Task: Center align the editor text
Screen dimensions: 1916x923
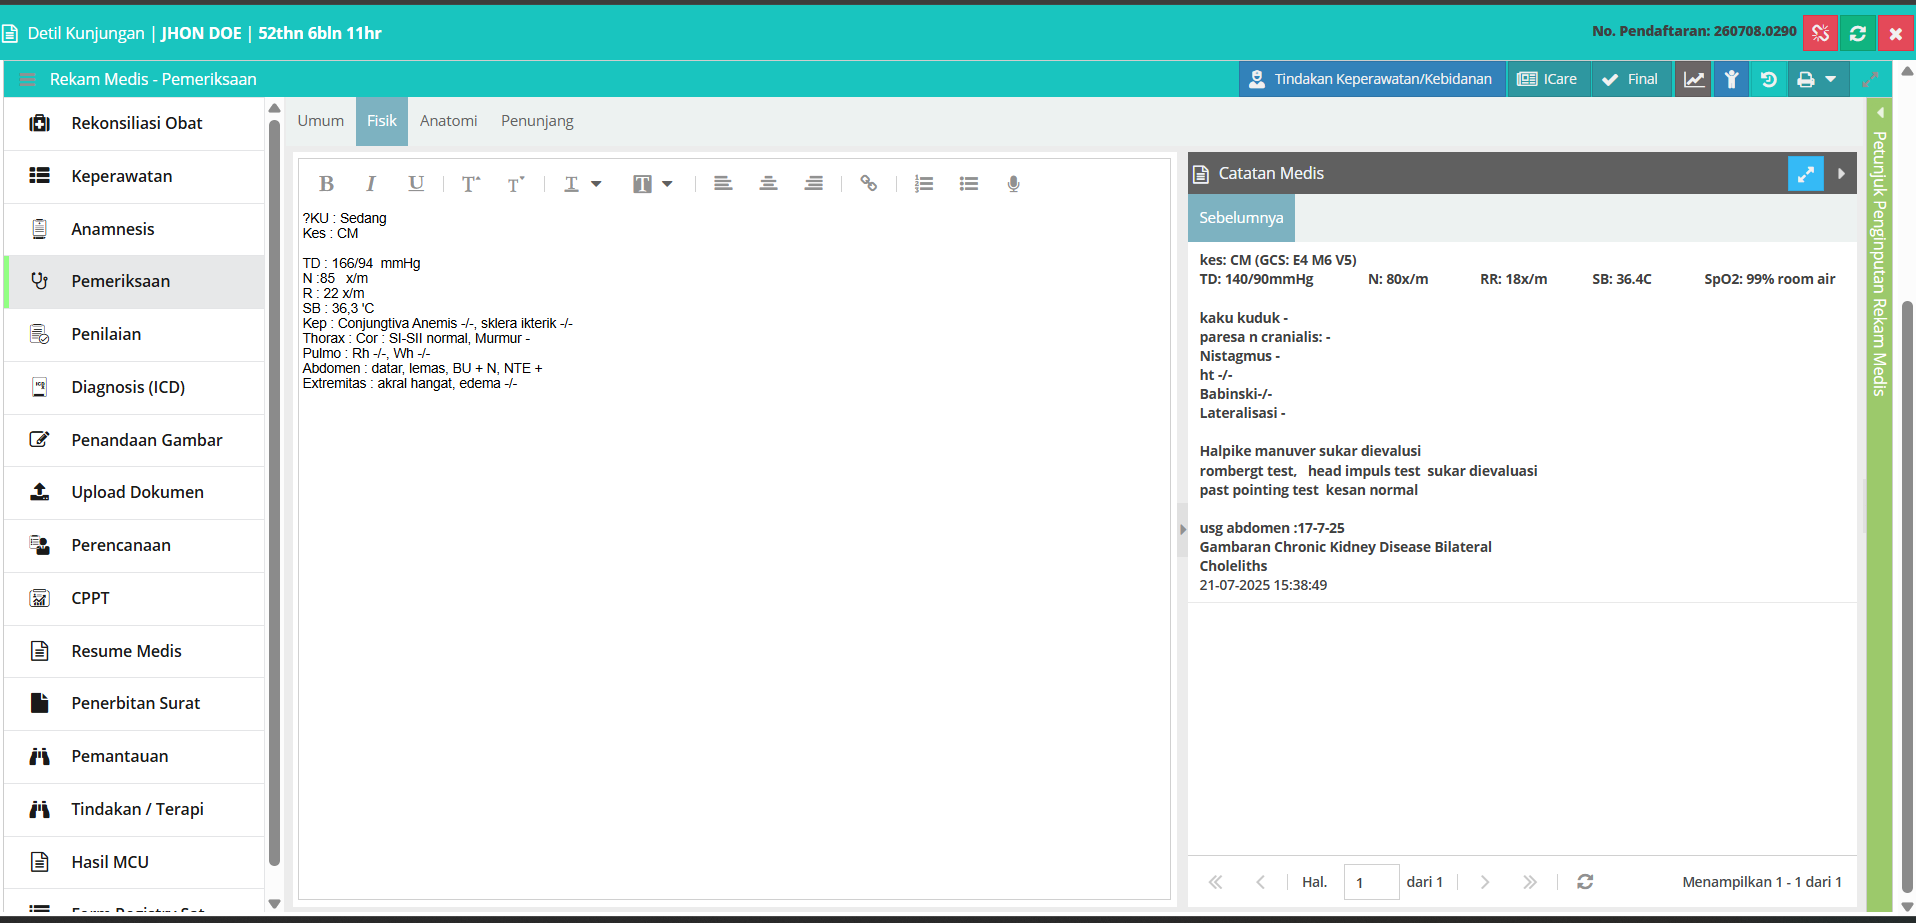Action: (x=768, y=184)
